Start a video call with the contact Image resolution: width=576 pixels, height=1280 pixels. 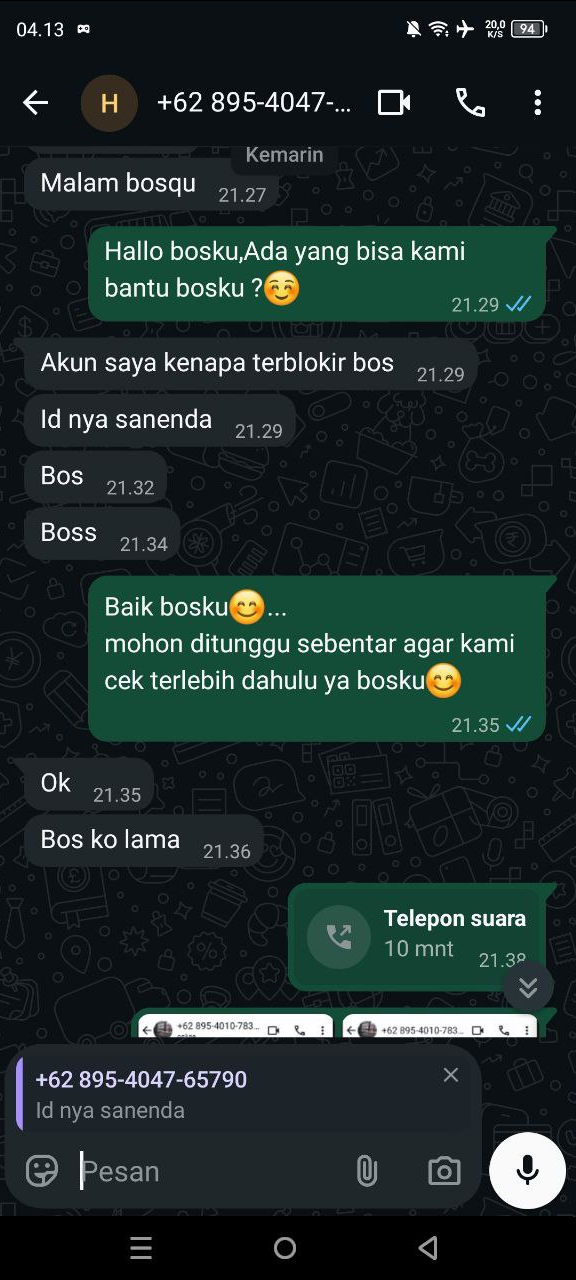click(394, 102)
